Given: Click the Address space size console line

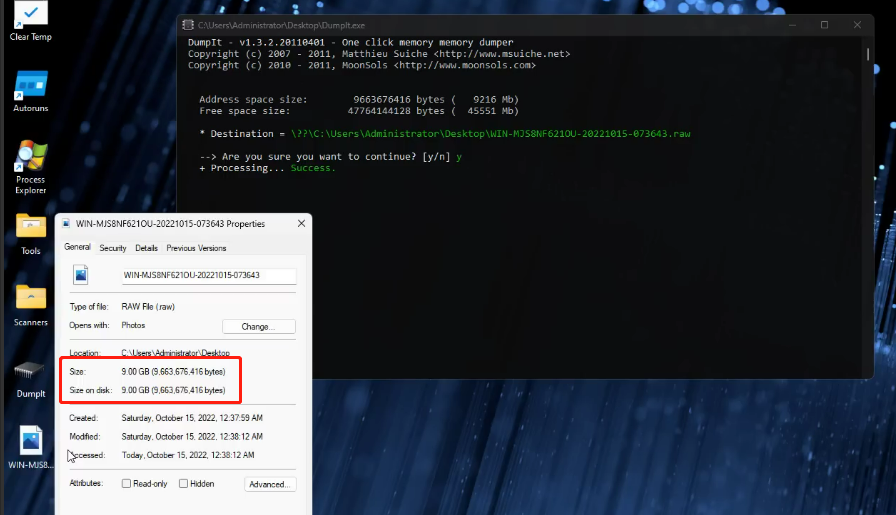Looking at the screenshot, I should pyautogui.click(x=359, y=99).
